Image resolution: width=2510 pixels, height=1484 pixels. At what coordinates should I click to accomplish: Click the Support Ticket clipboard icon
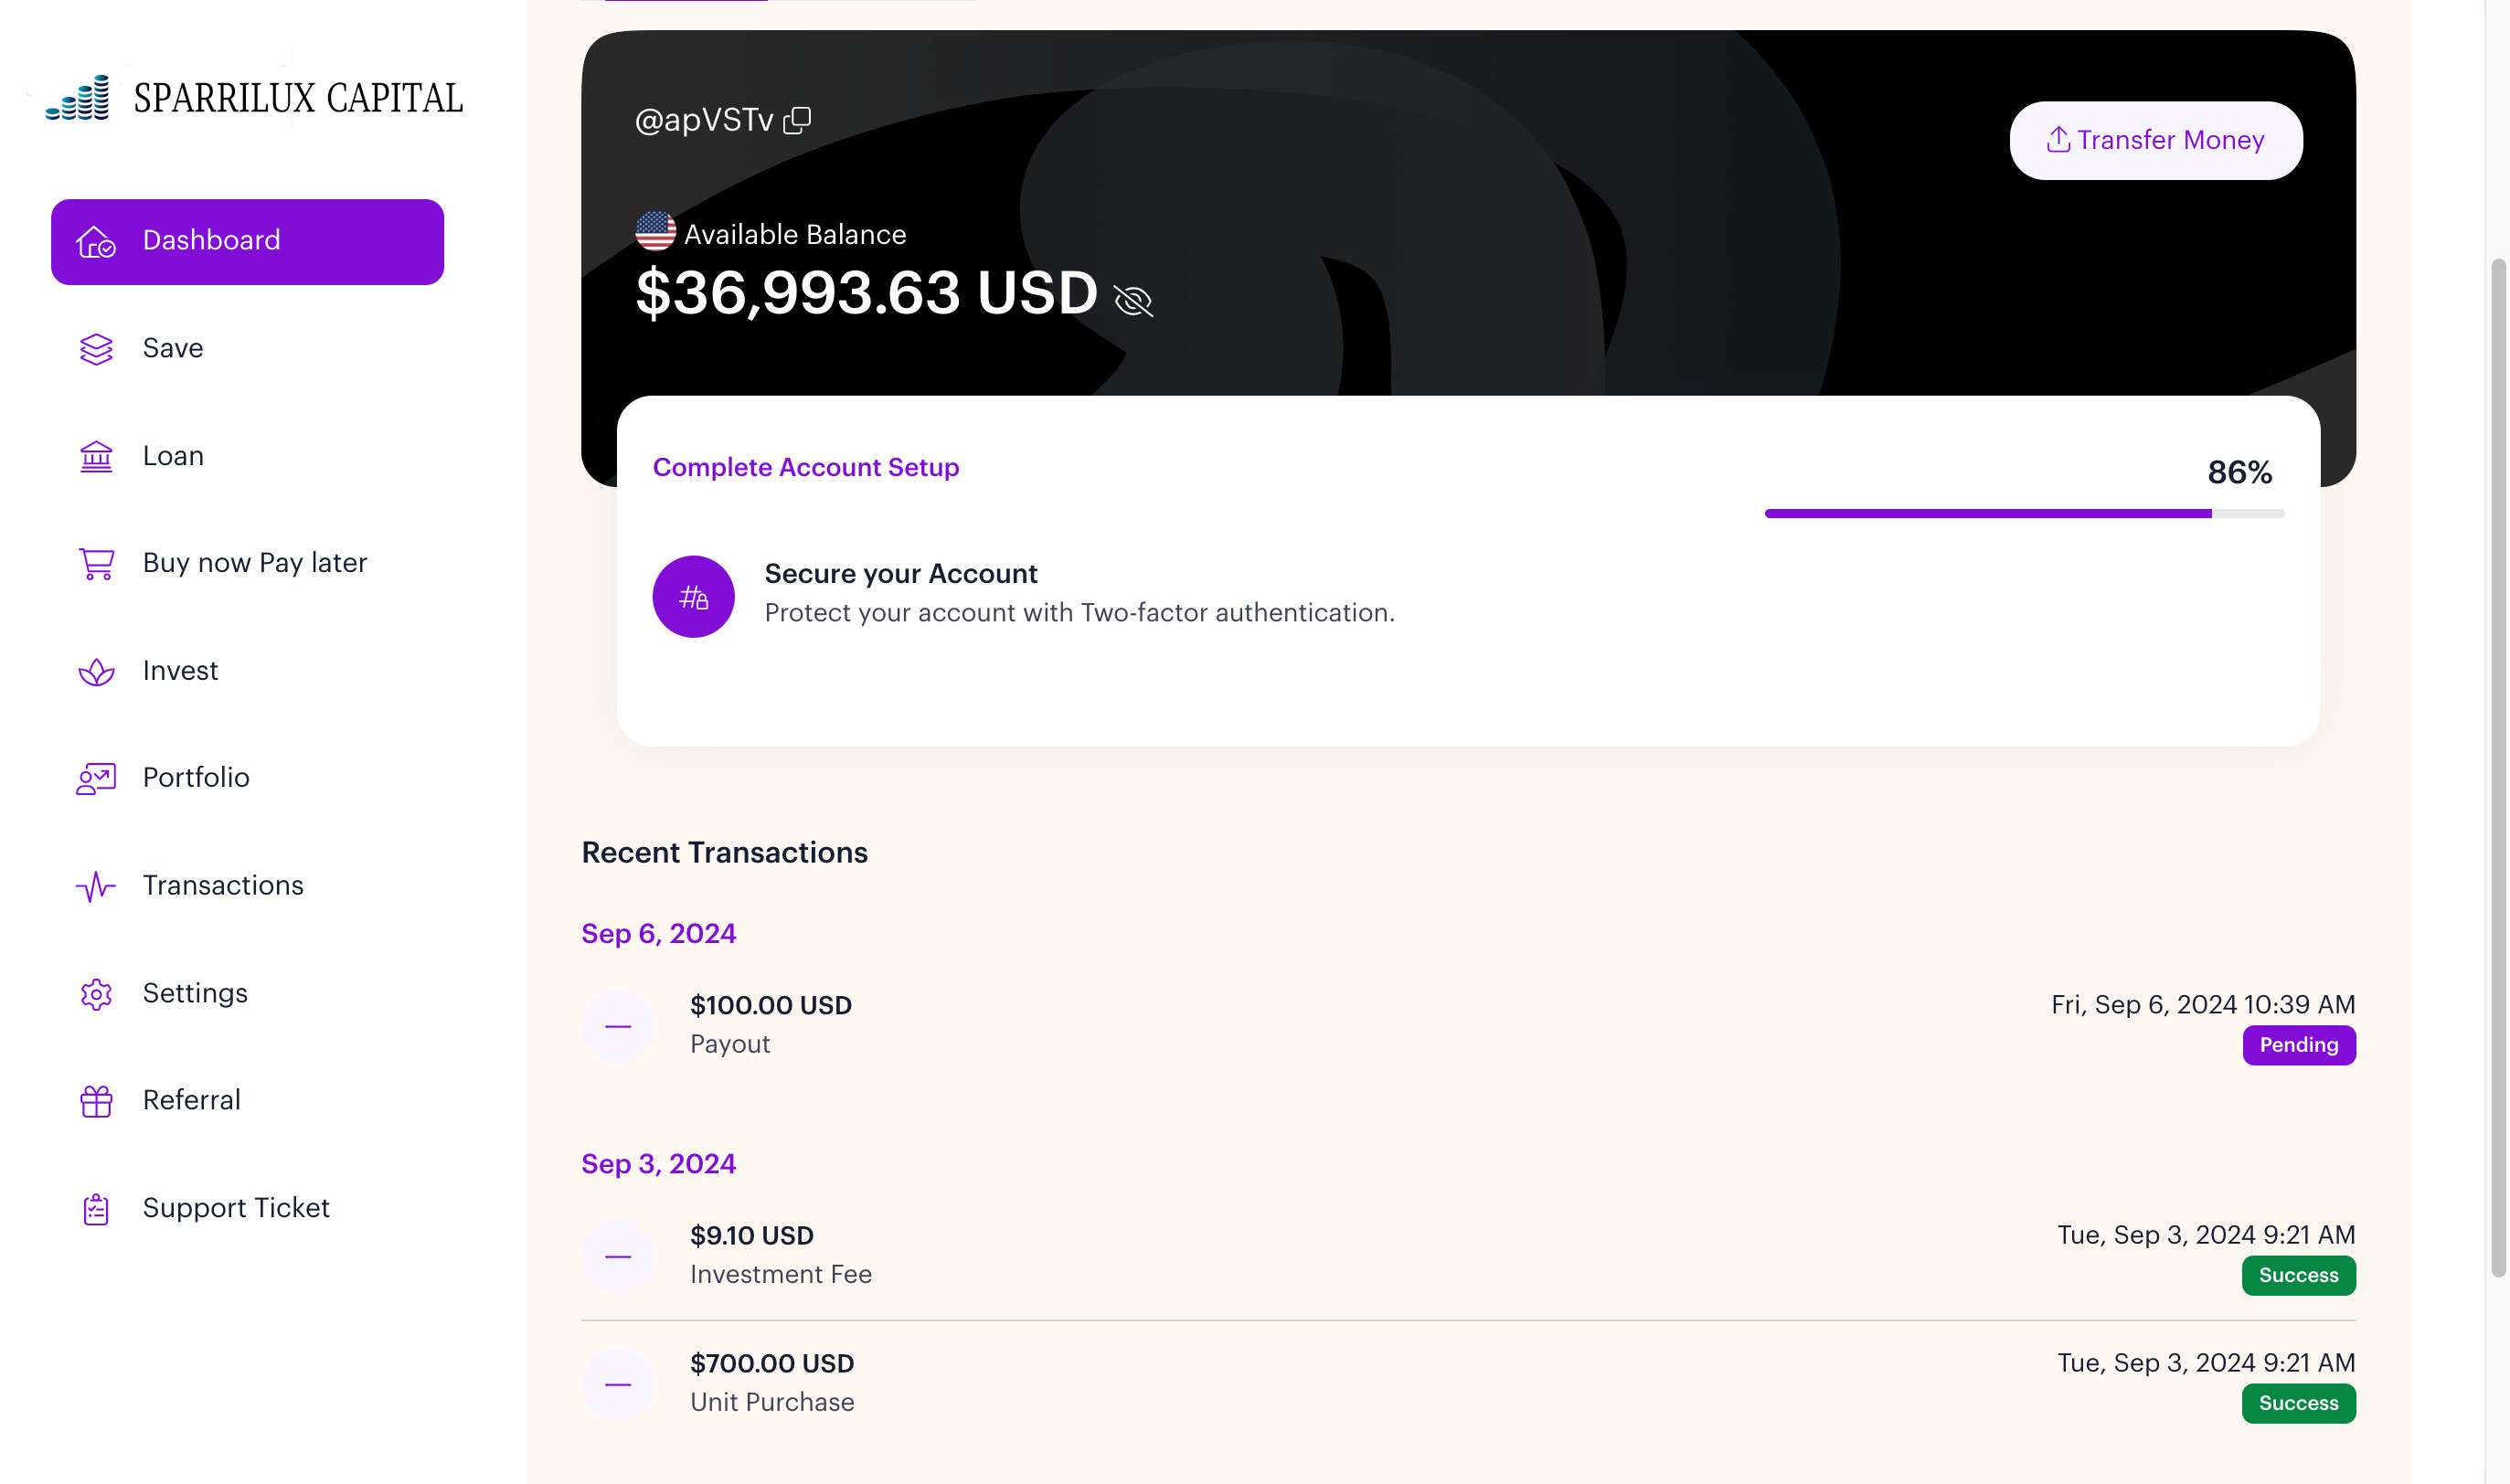(x=96, y=1209)
